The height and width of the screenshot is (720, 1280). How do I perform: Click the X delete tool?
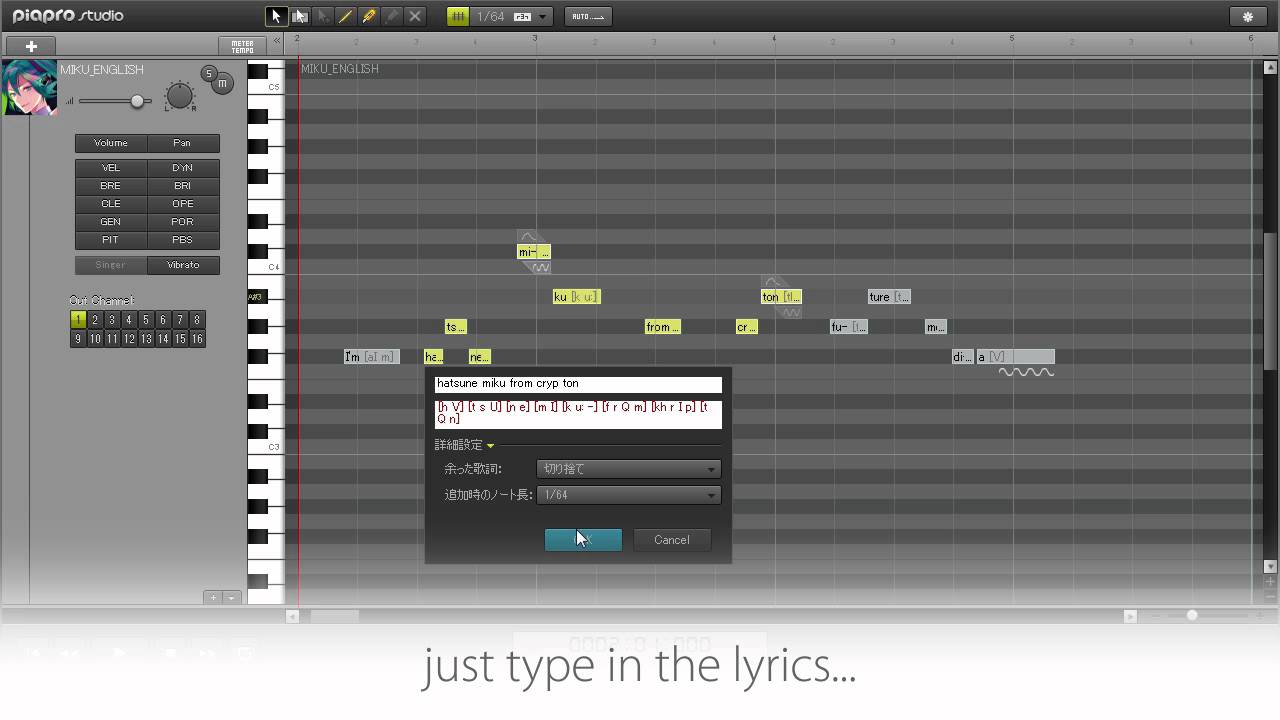tap(415, 16)
